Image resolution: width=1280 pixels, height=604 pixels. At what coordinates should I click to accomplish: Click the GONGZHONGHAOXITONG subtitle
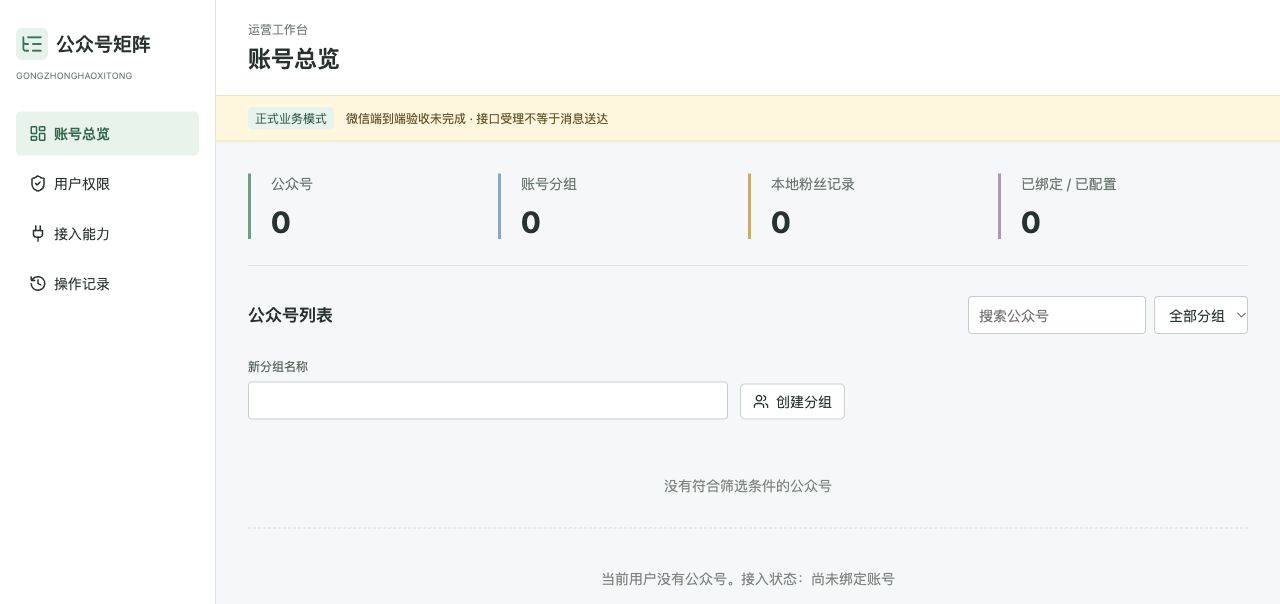[x=74, y=76]
